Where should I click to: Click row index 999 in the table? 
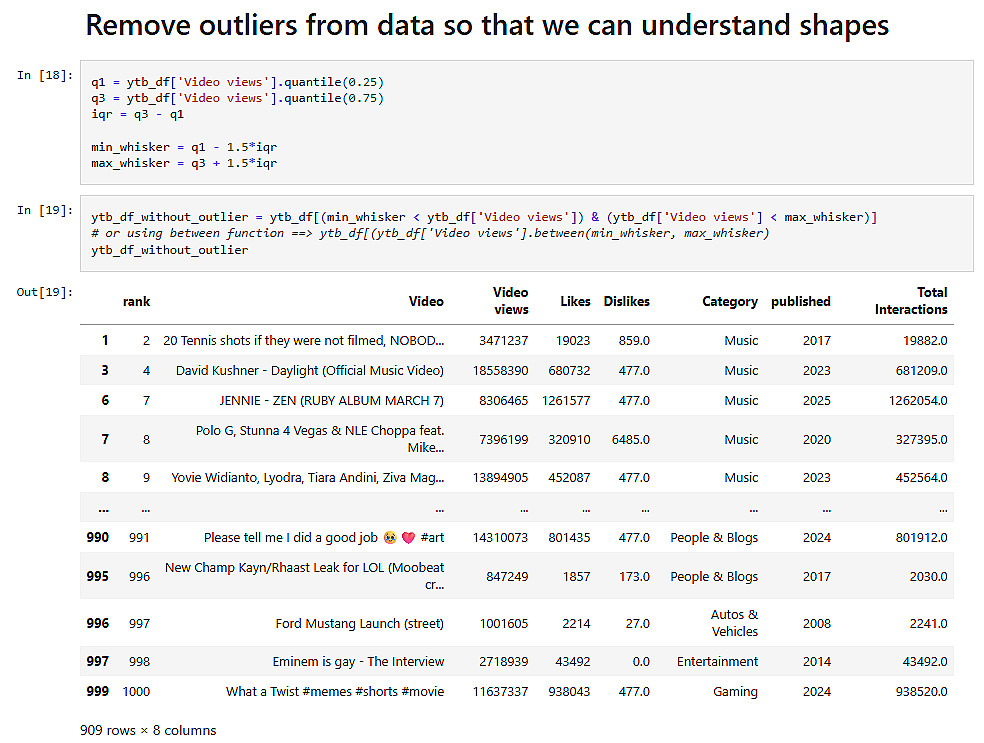tap(98, 691)
